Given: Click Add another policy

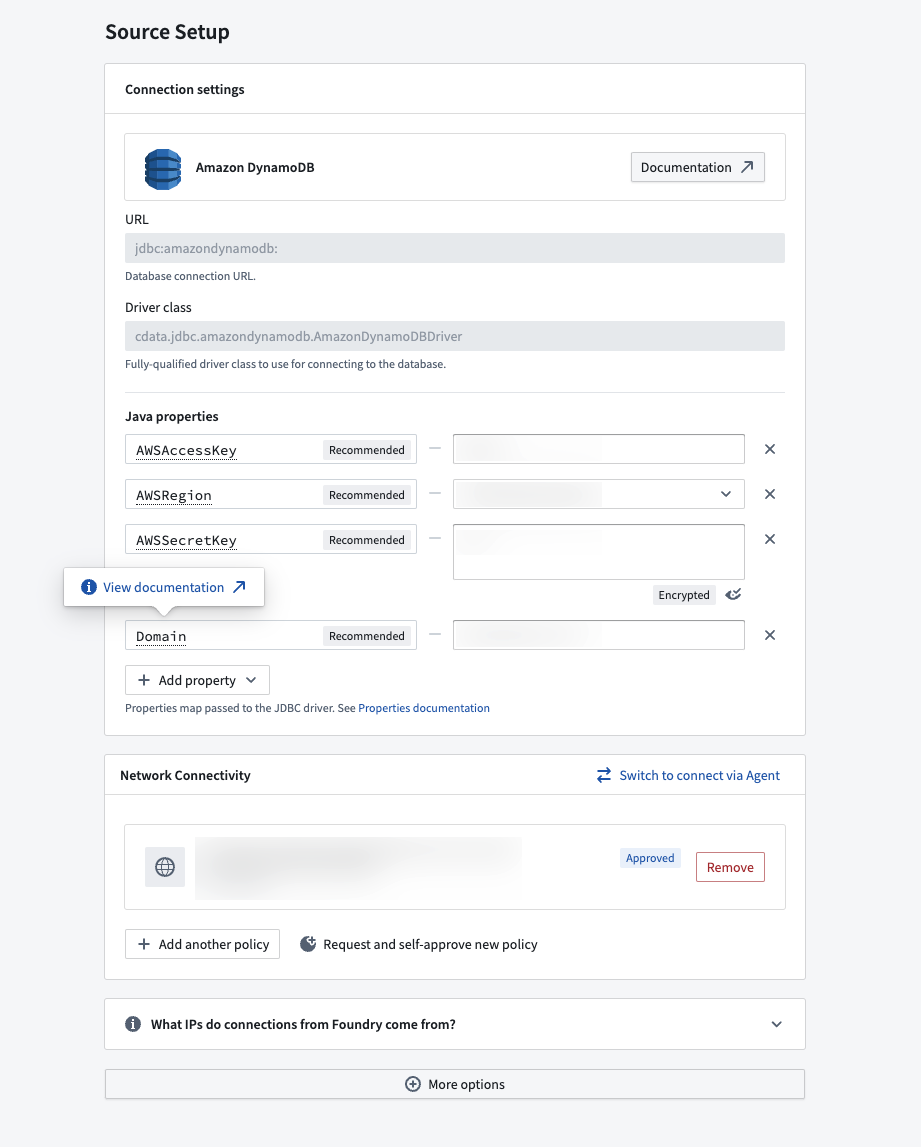Looking at the screenshot, I should pos(203,944).
